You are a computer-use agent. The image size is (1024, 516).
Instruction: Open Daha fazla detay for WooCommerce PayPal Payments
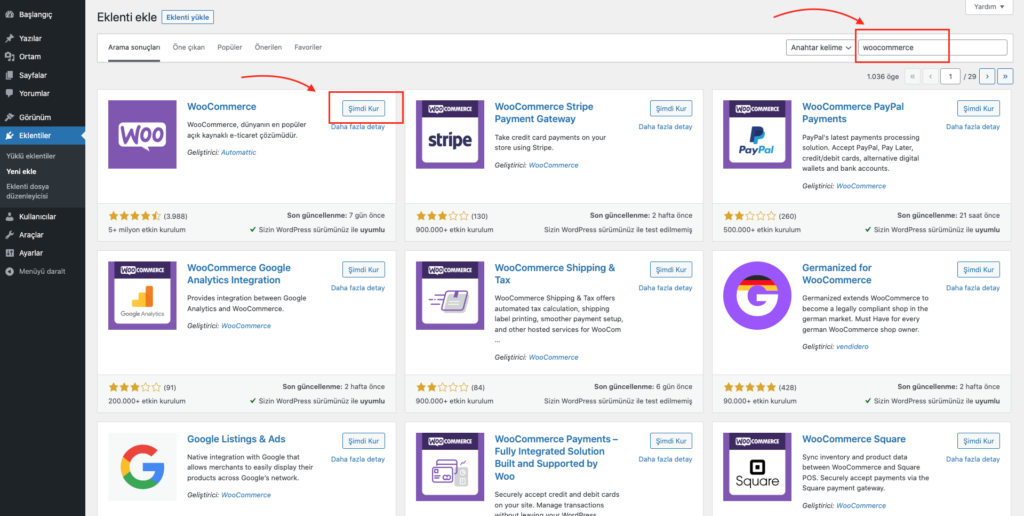(972, 127)
